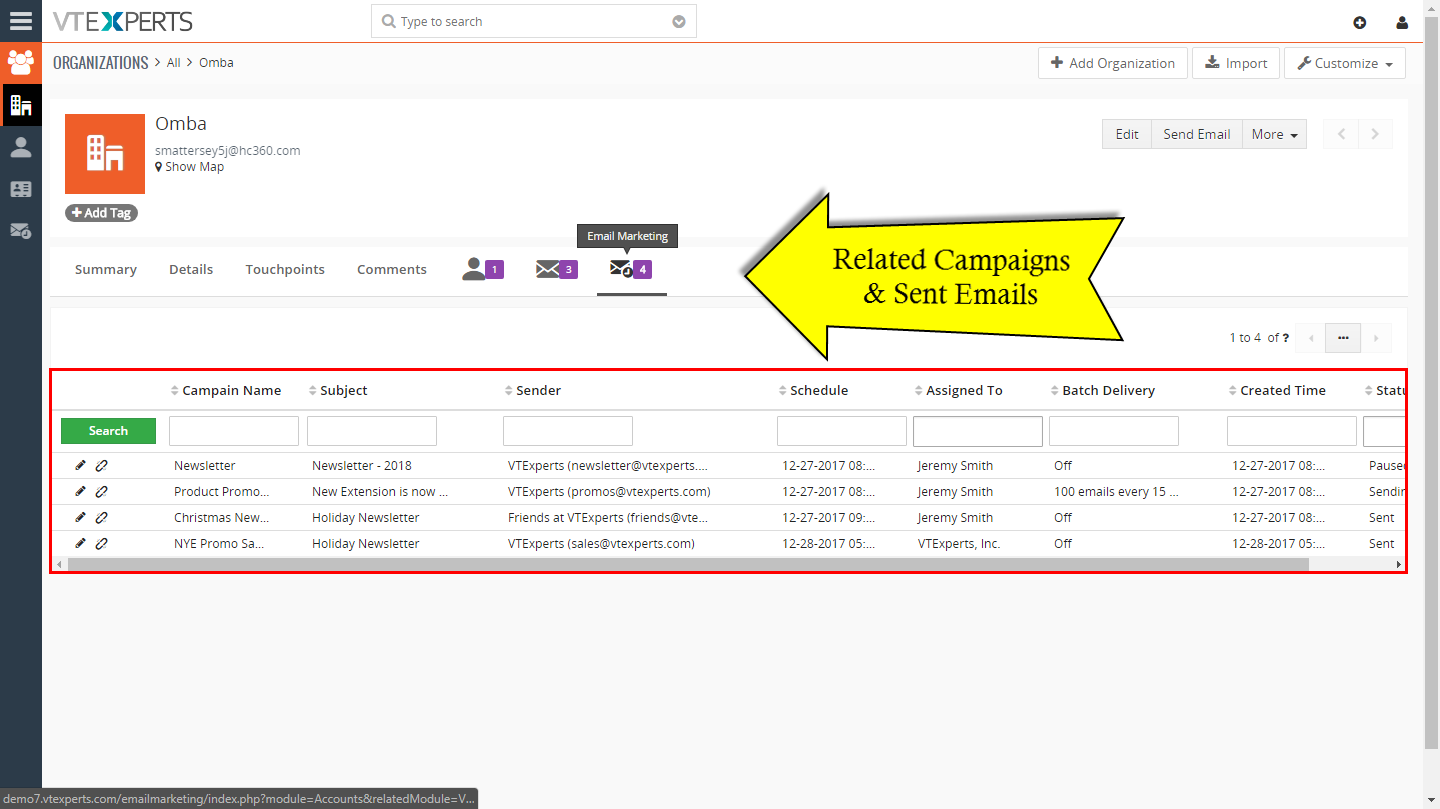Screen dimensions: 1440x809
Task: Go to ORGANIZATIONS breadcrumb link
Action: [101, 62]
